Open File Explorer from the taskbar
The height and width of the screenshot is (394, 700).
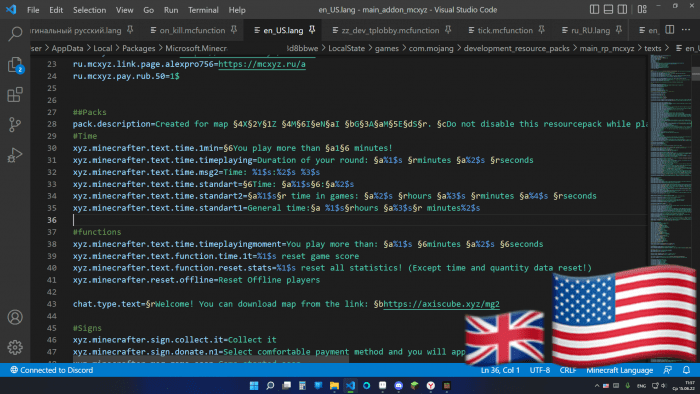334,386
